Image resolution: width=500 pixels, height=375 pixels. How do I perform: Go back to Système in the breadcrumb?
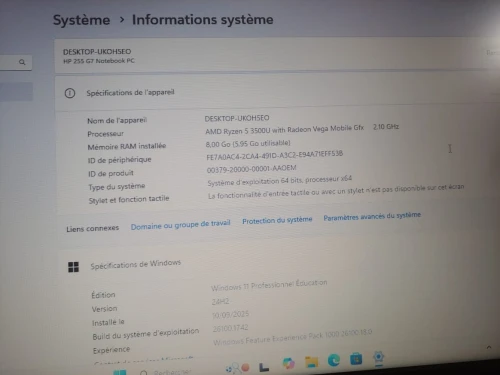point(81,20)
